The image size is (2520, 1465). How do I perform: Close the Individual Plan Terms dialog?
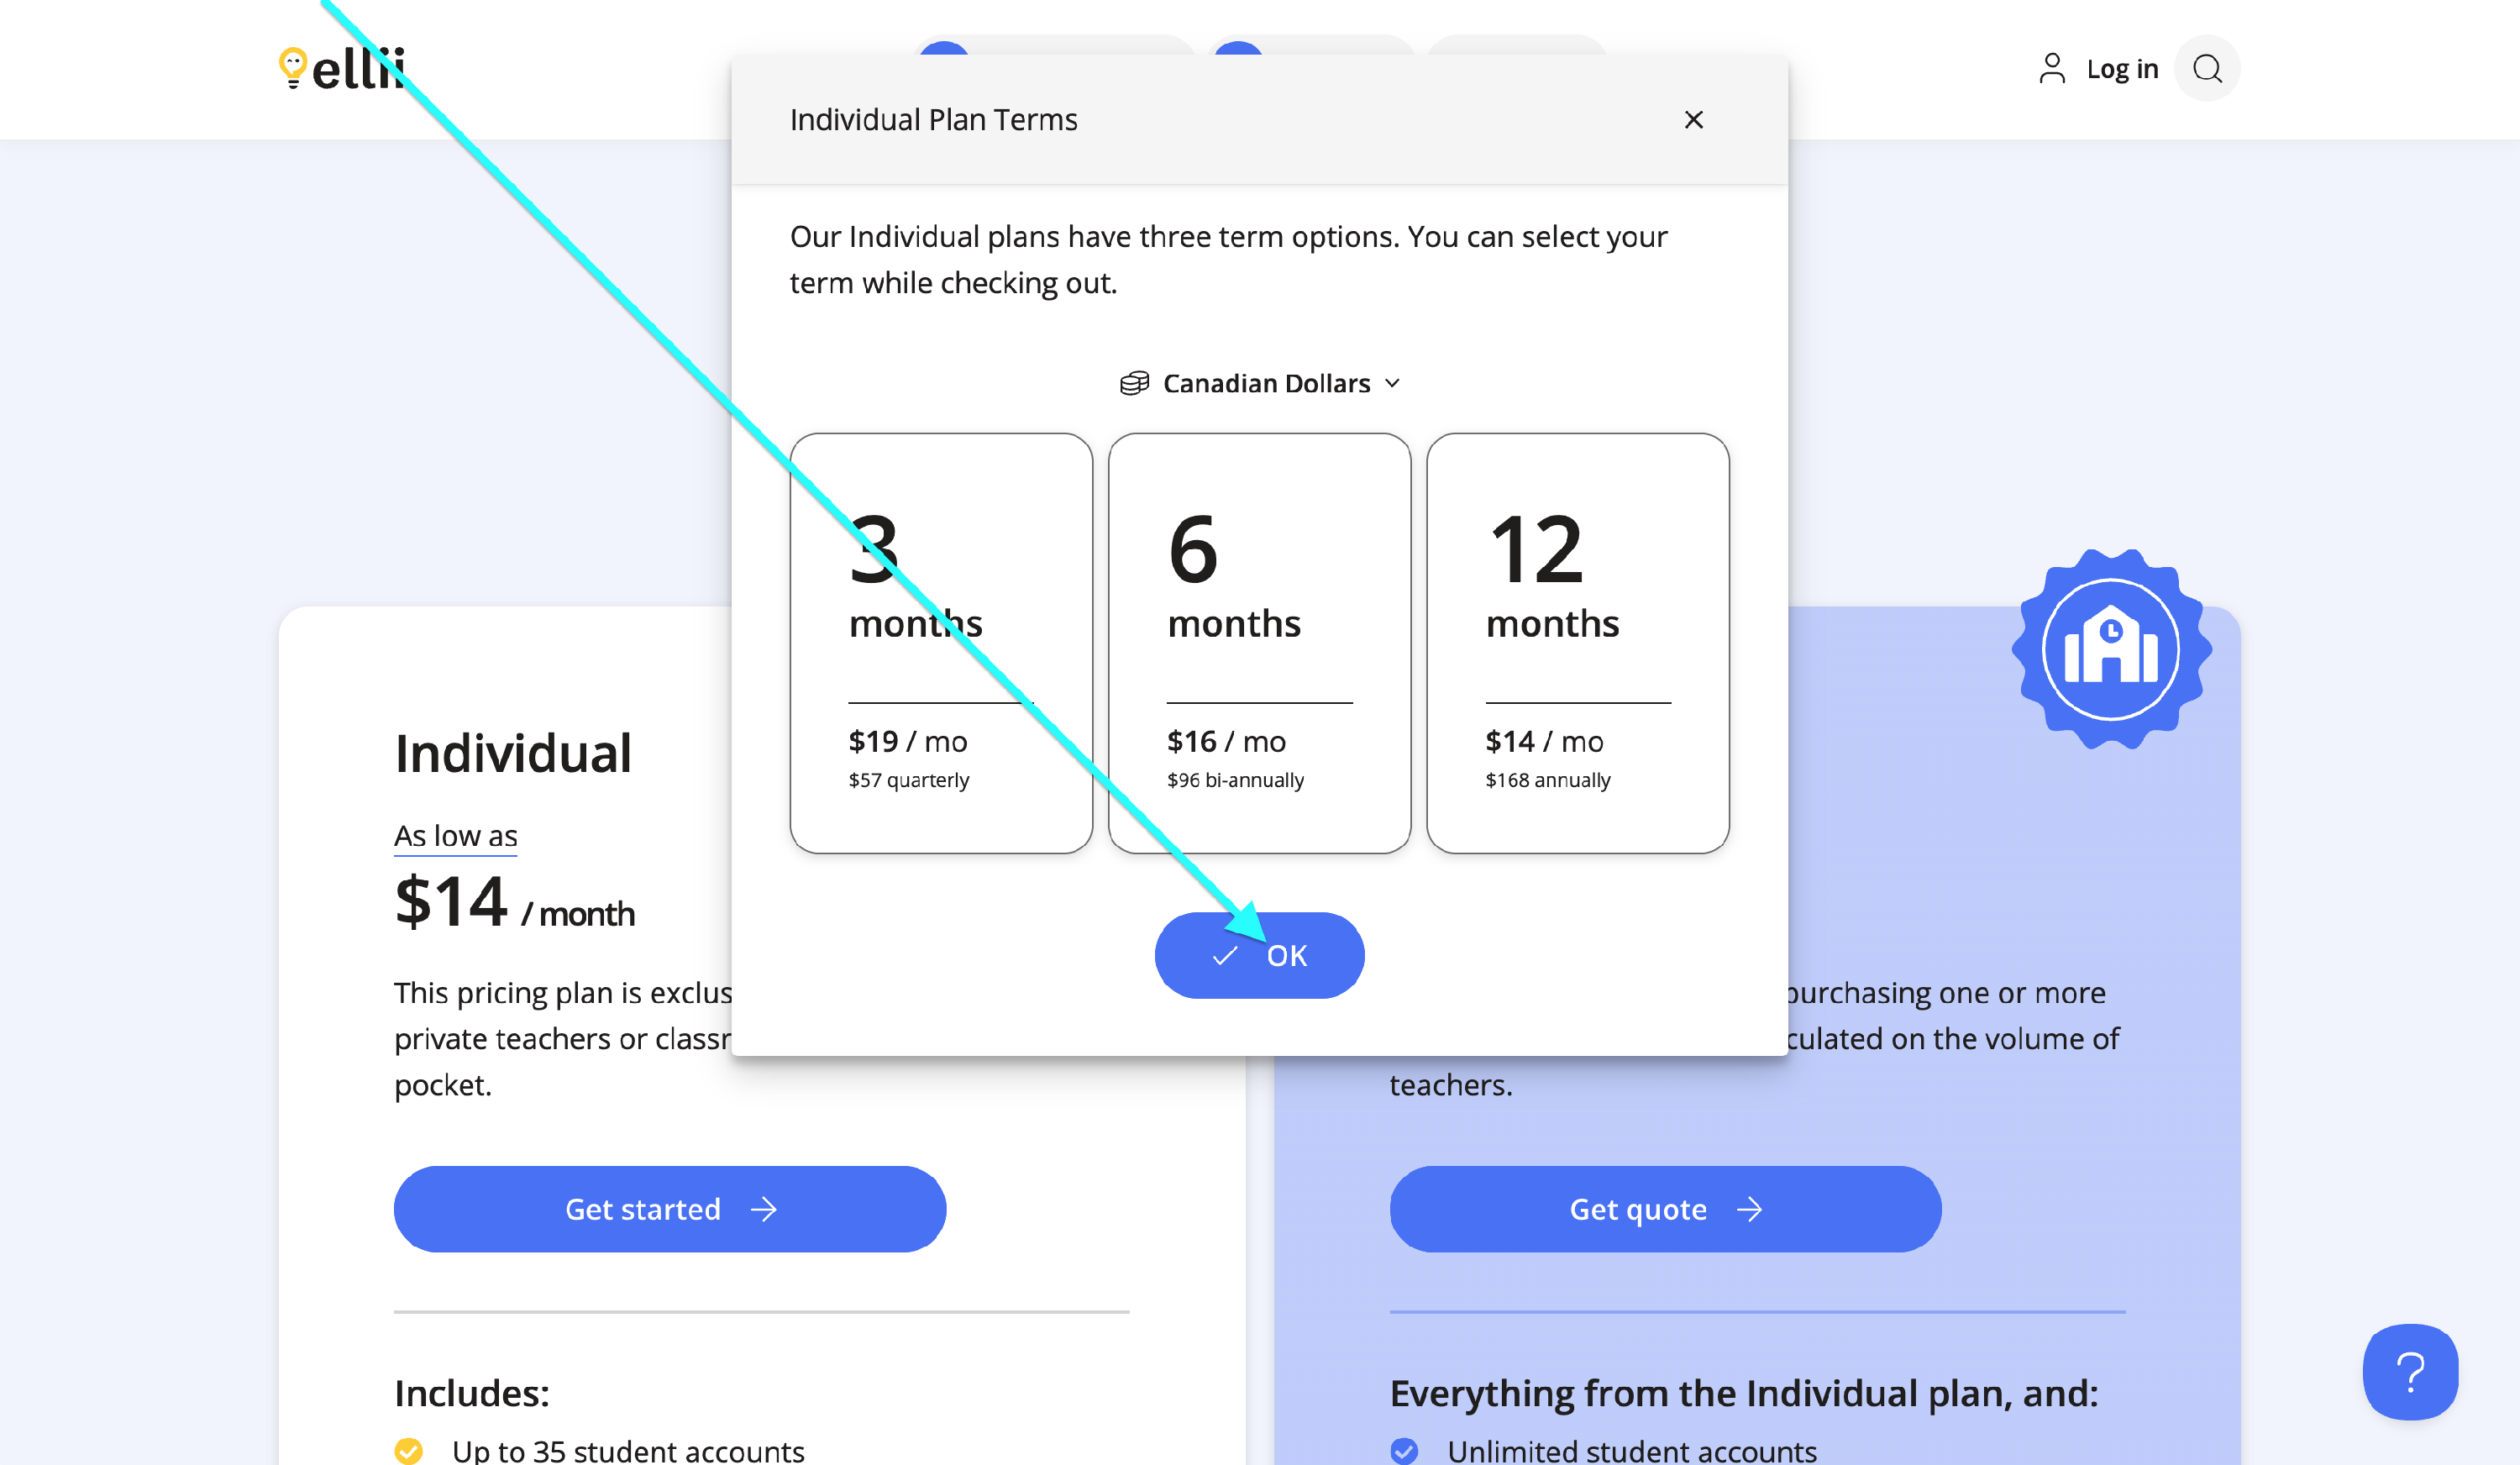(1693, 120)
